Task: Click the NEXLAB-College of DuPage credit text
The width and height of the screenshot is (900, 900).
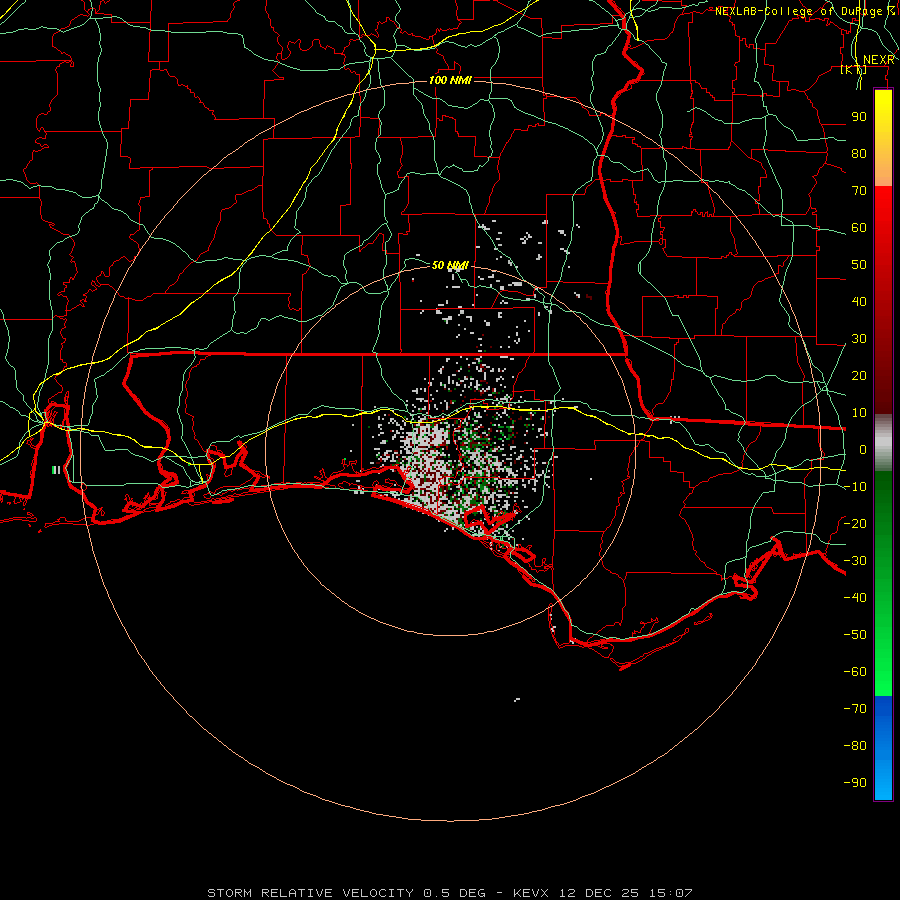Action: [x=804, y=11]
